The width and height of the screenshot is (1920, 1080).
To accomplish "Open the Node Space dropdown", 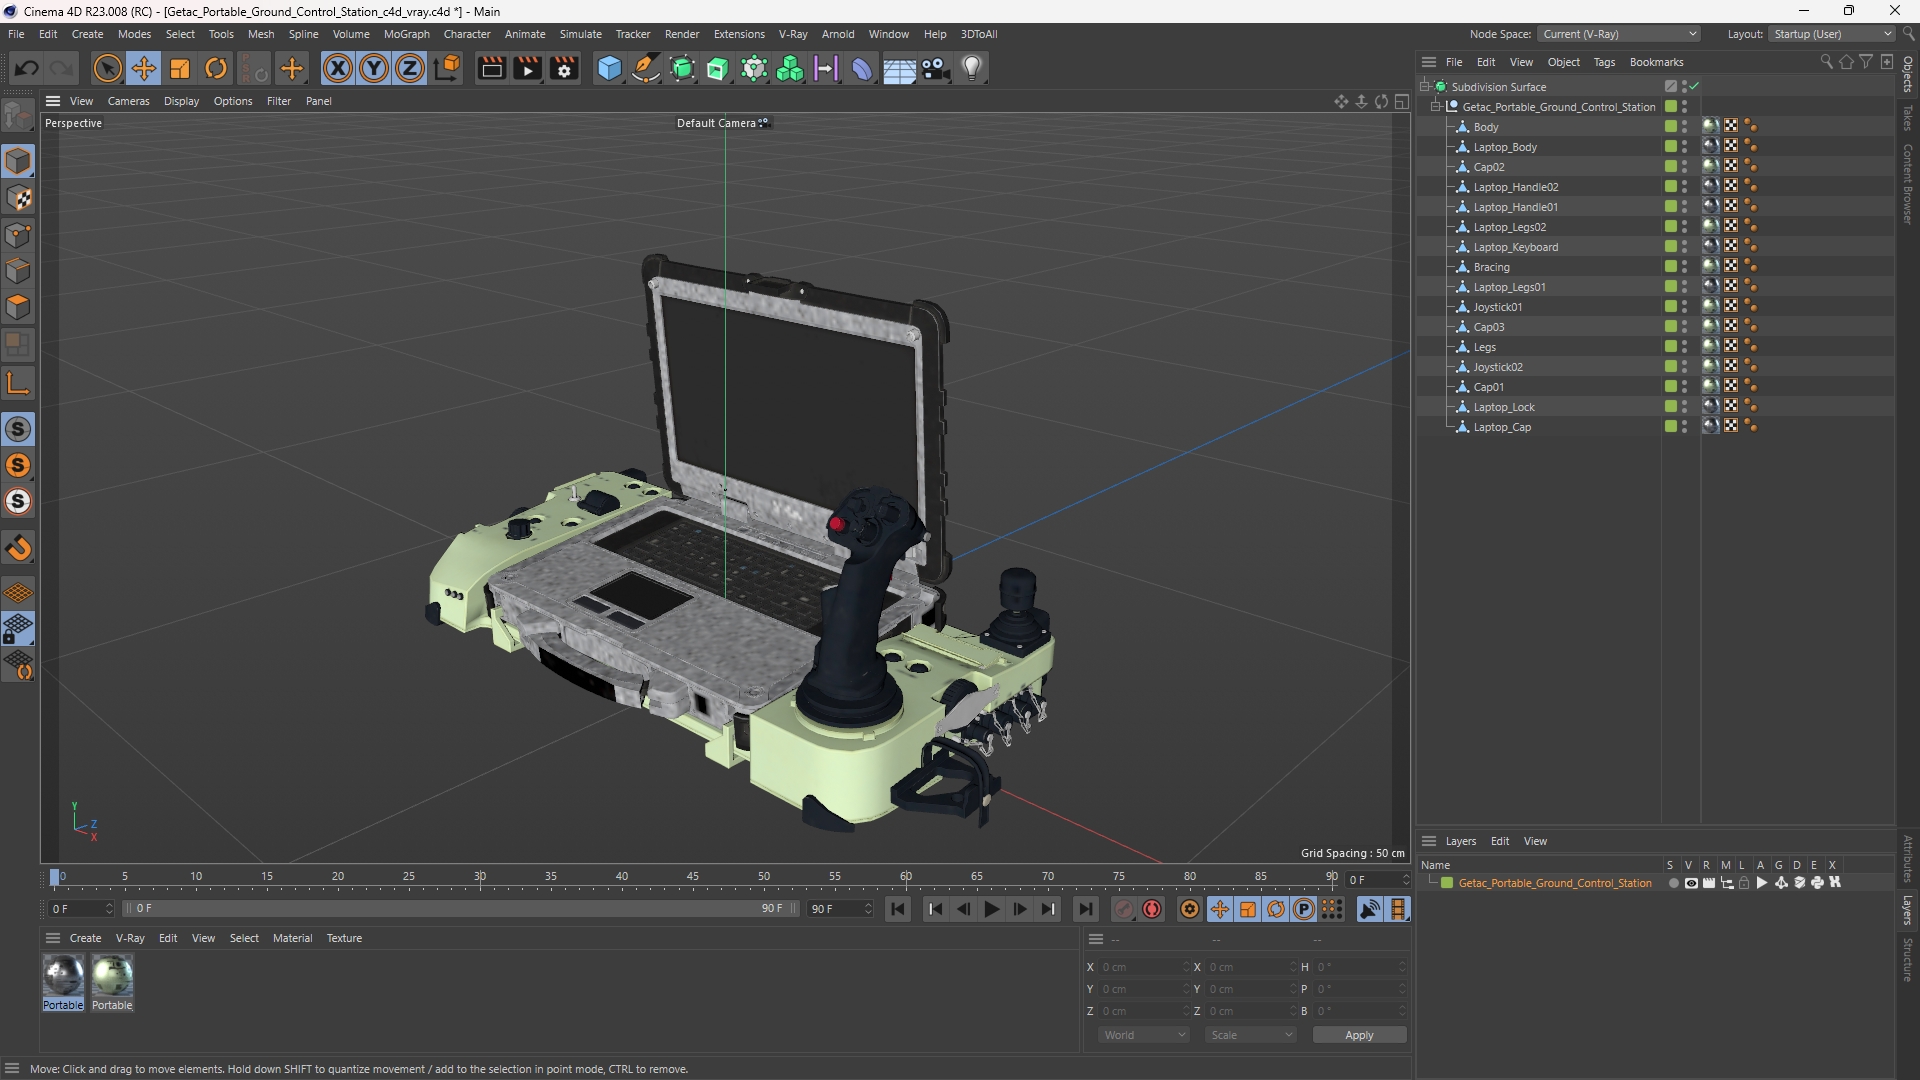I will tap(1617, 34).
